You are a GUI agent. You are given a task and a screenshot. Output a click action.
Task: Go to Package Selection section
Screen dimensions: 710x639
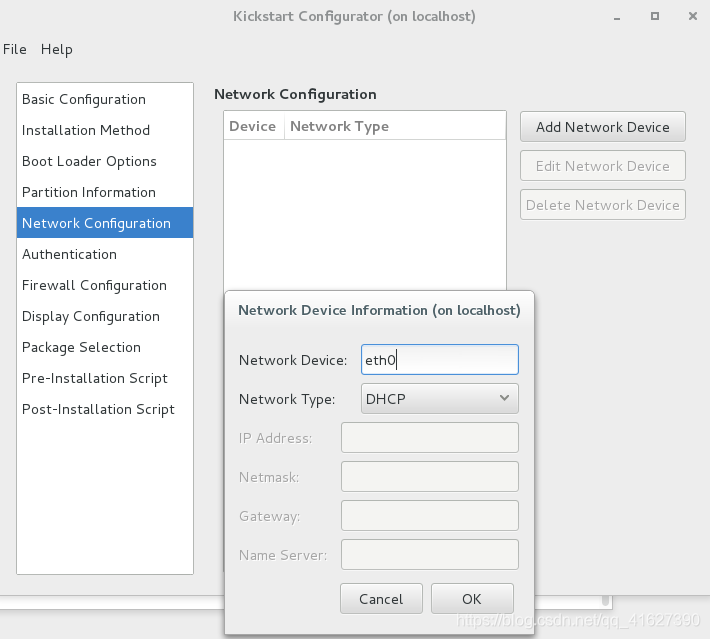(x=105, y=347)
